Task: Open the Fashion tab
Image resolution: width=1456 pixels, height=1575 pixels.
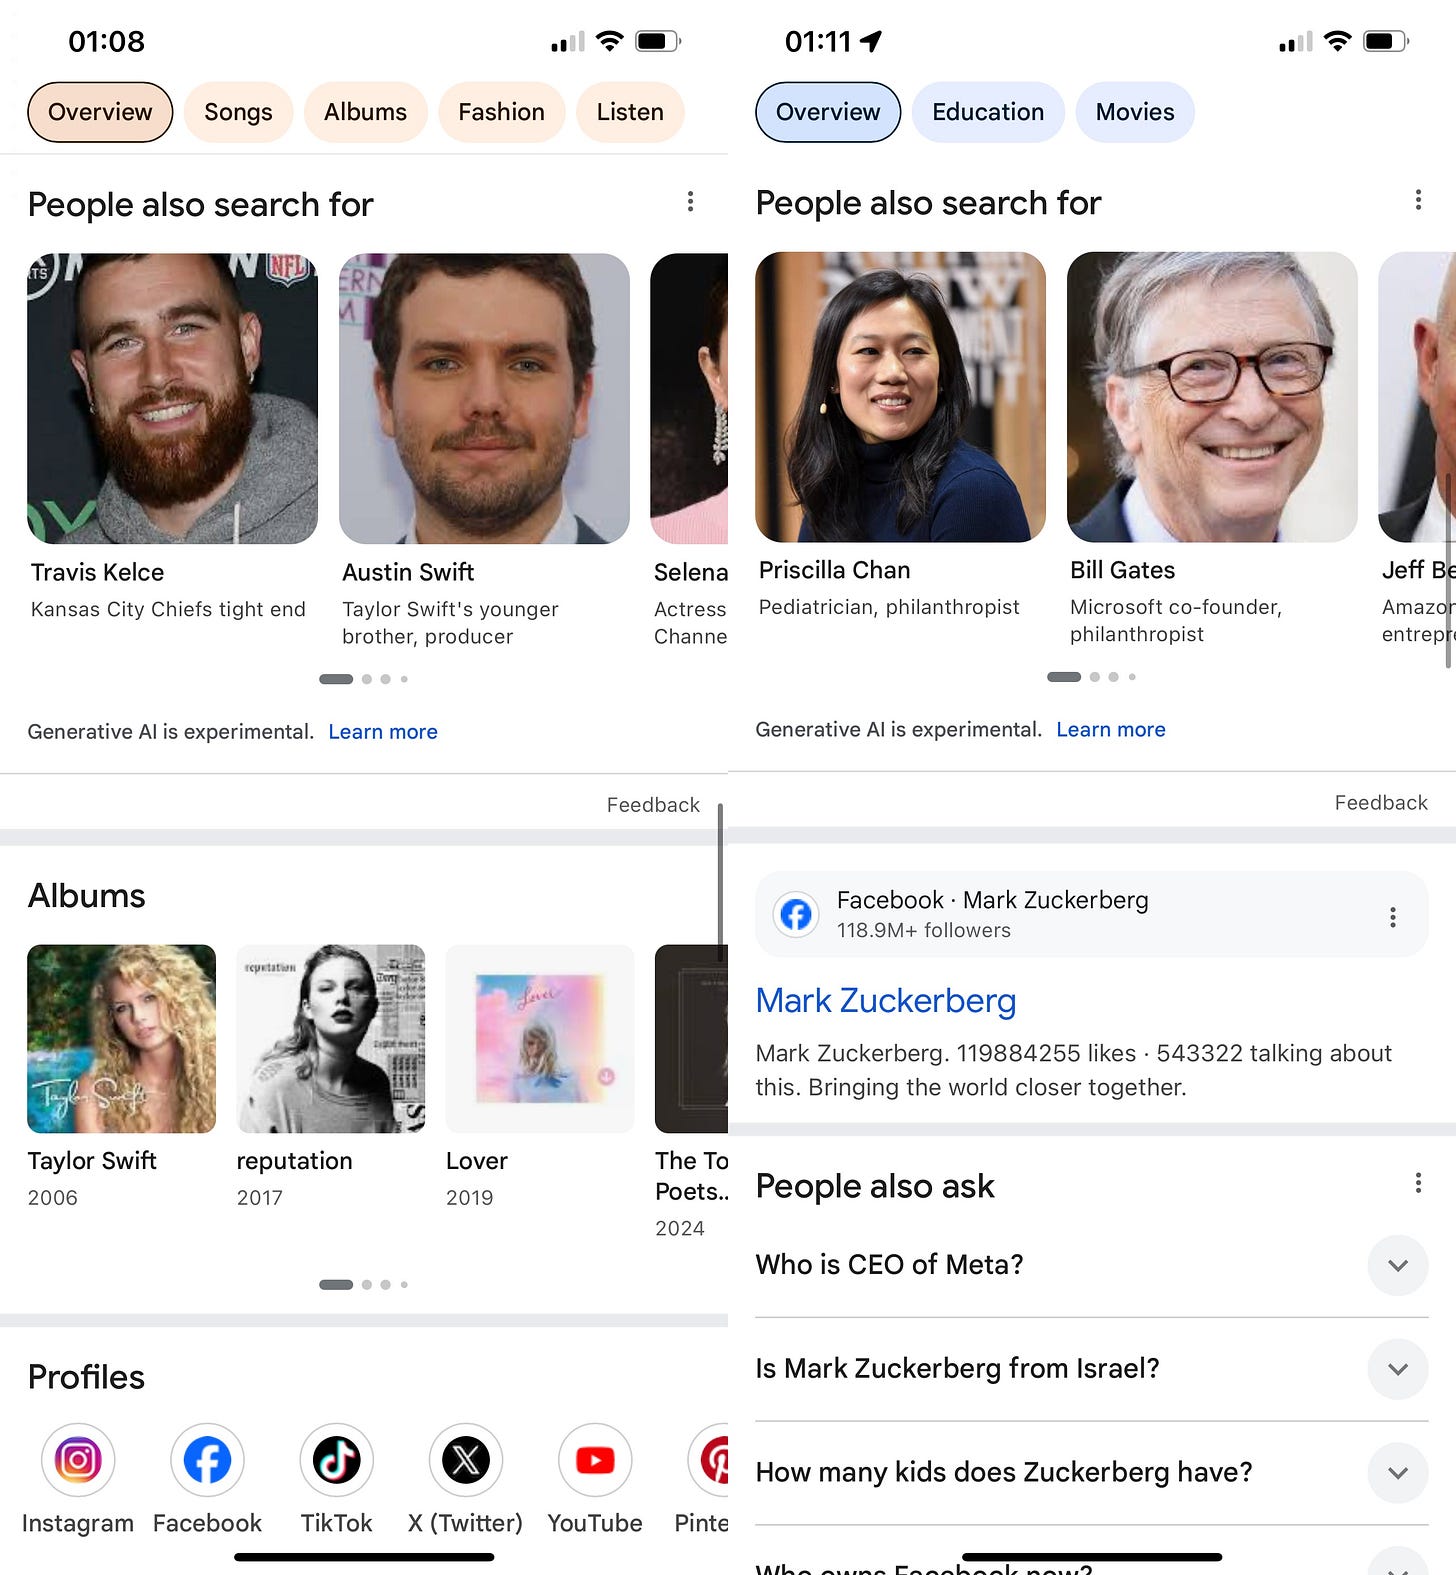Action: pos(501,112)
